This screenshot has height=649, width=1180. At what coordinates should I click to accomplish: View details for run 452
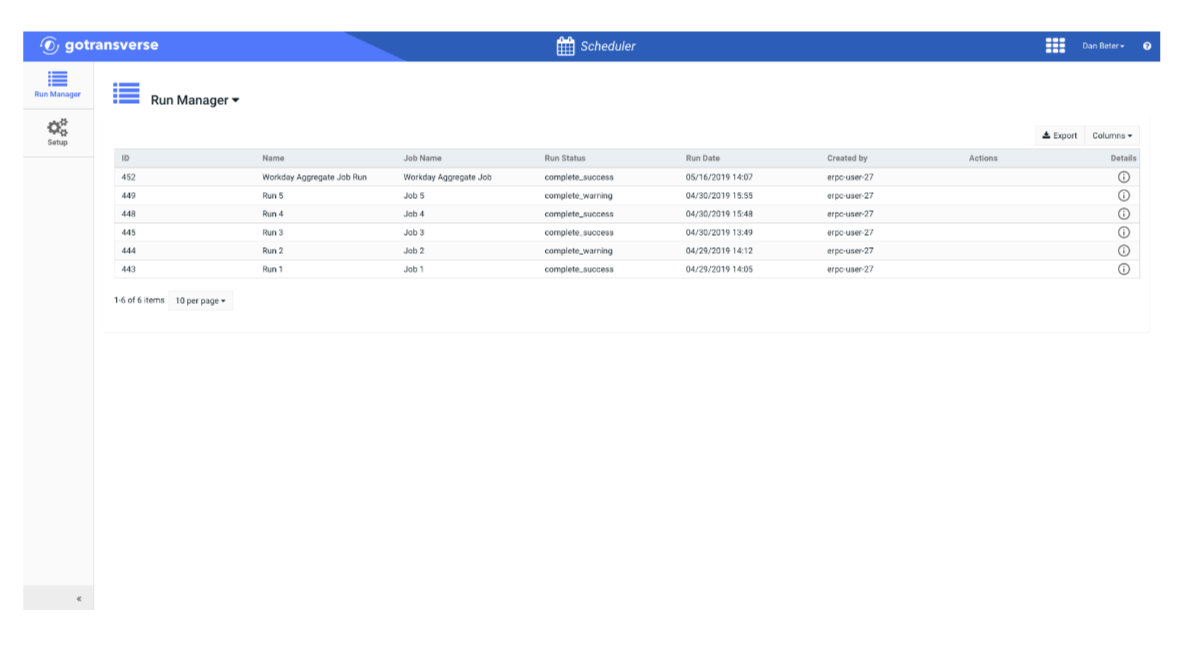[x=1125, y=177]
